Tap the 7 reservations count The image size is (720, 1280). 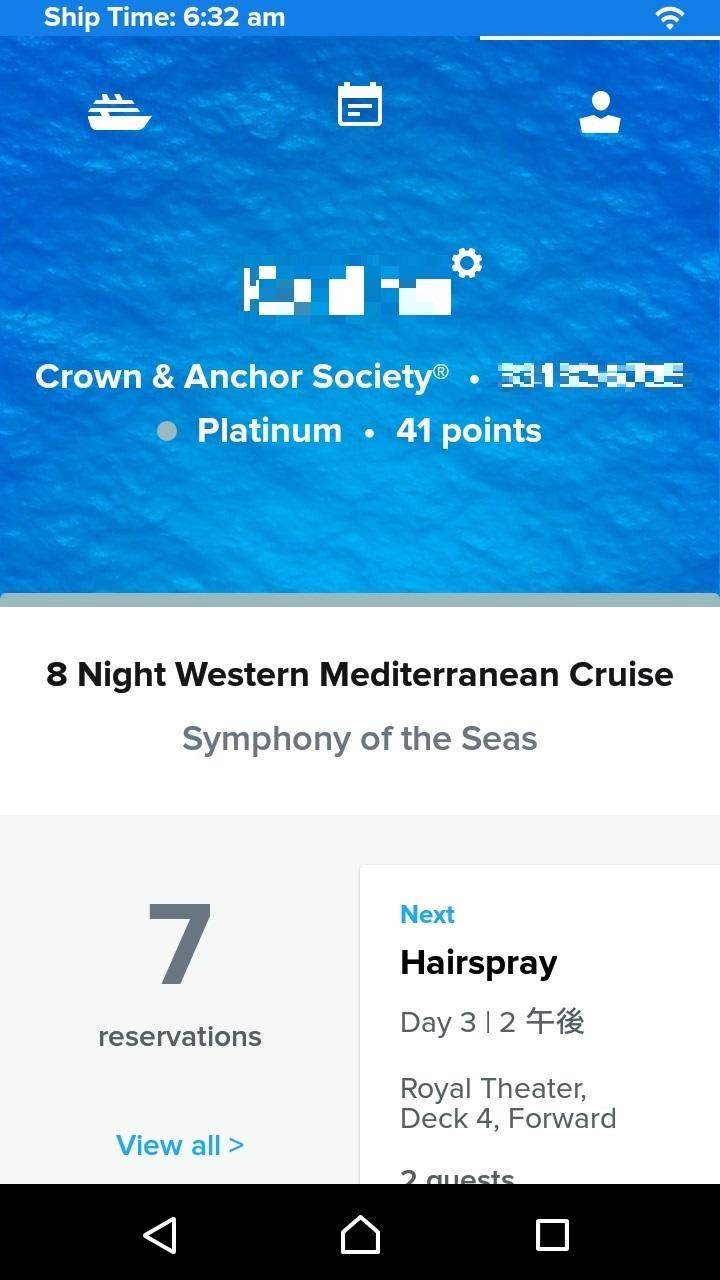click(180, 945)
